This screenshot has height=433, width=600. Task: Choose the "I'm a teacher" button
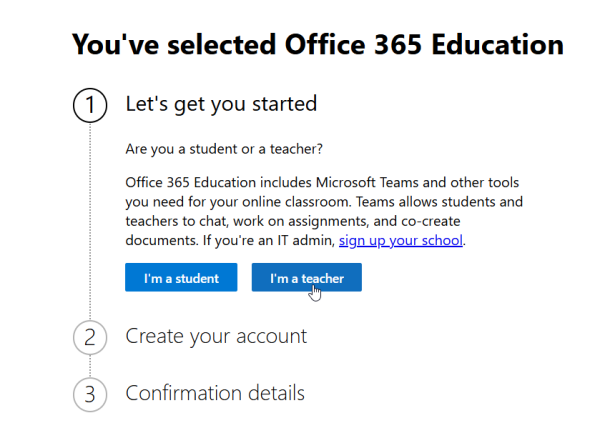point(306,278)
